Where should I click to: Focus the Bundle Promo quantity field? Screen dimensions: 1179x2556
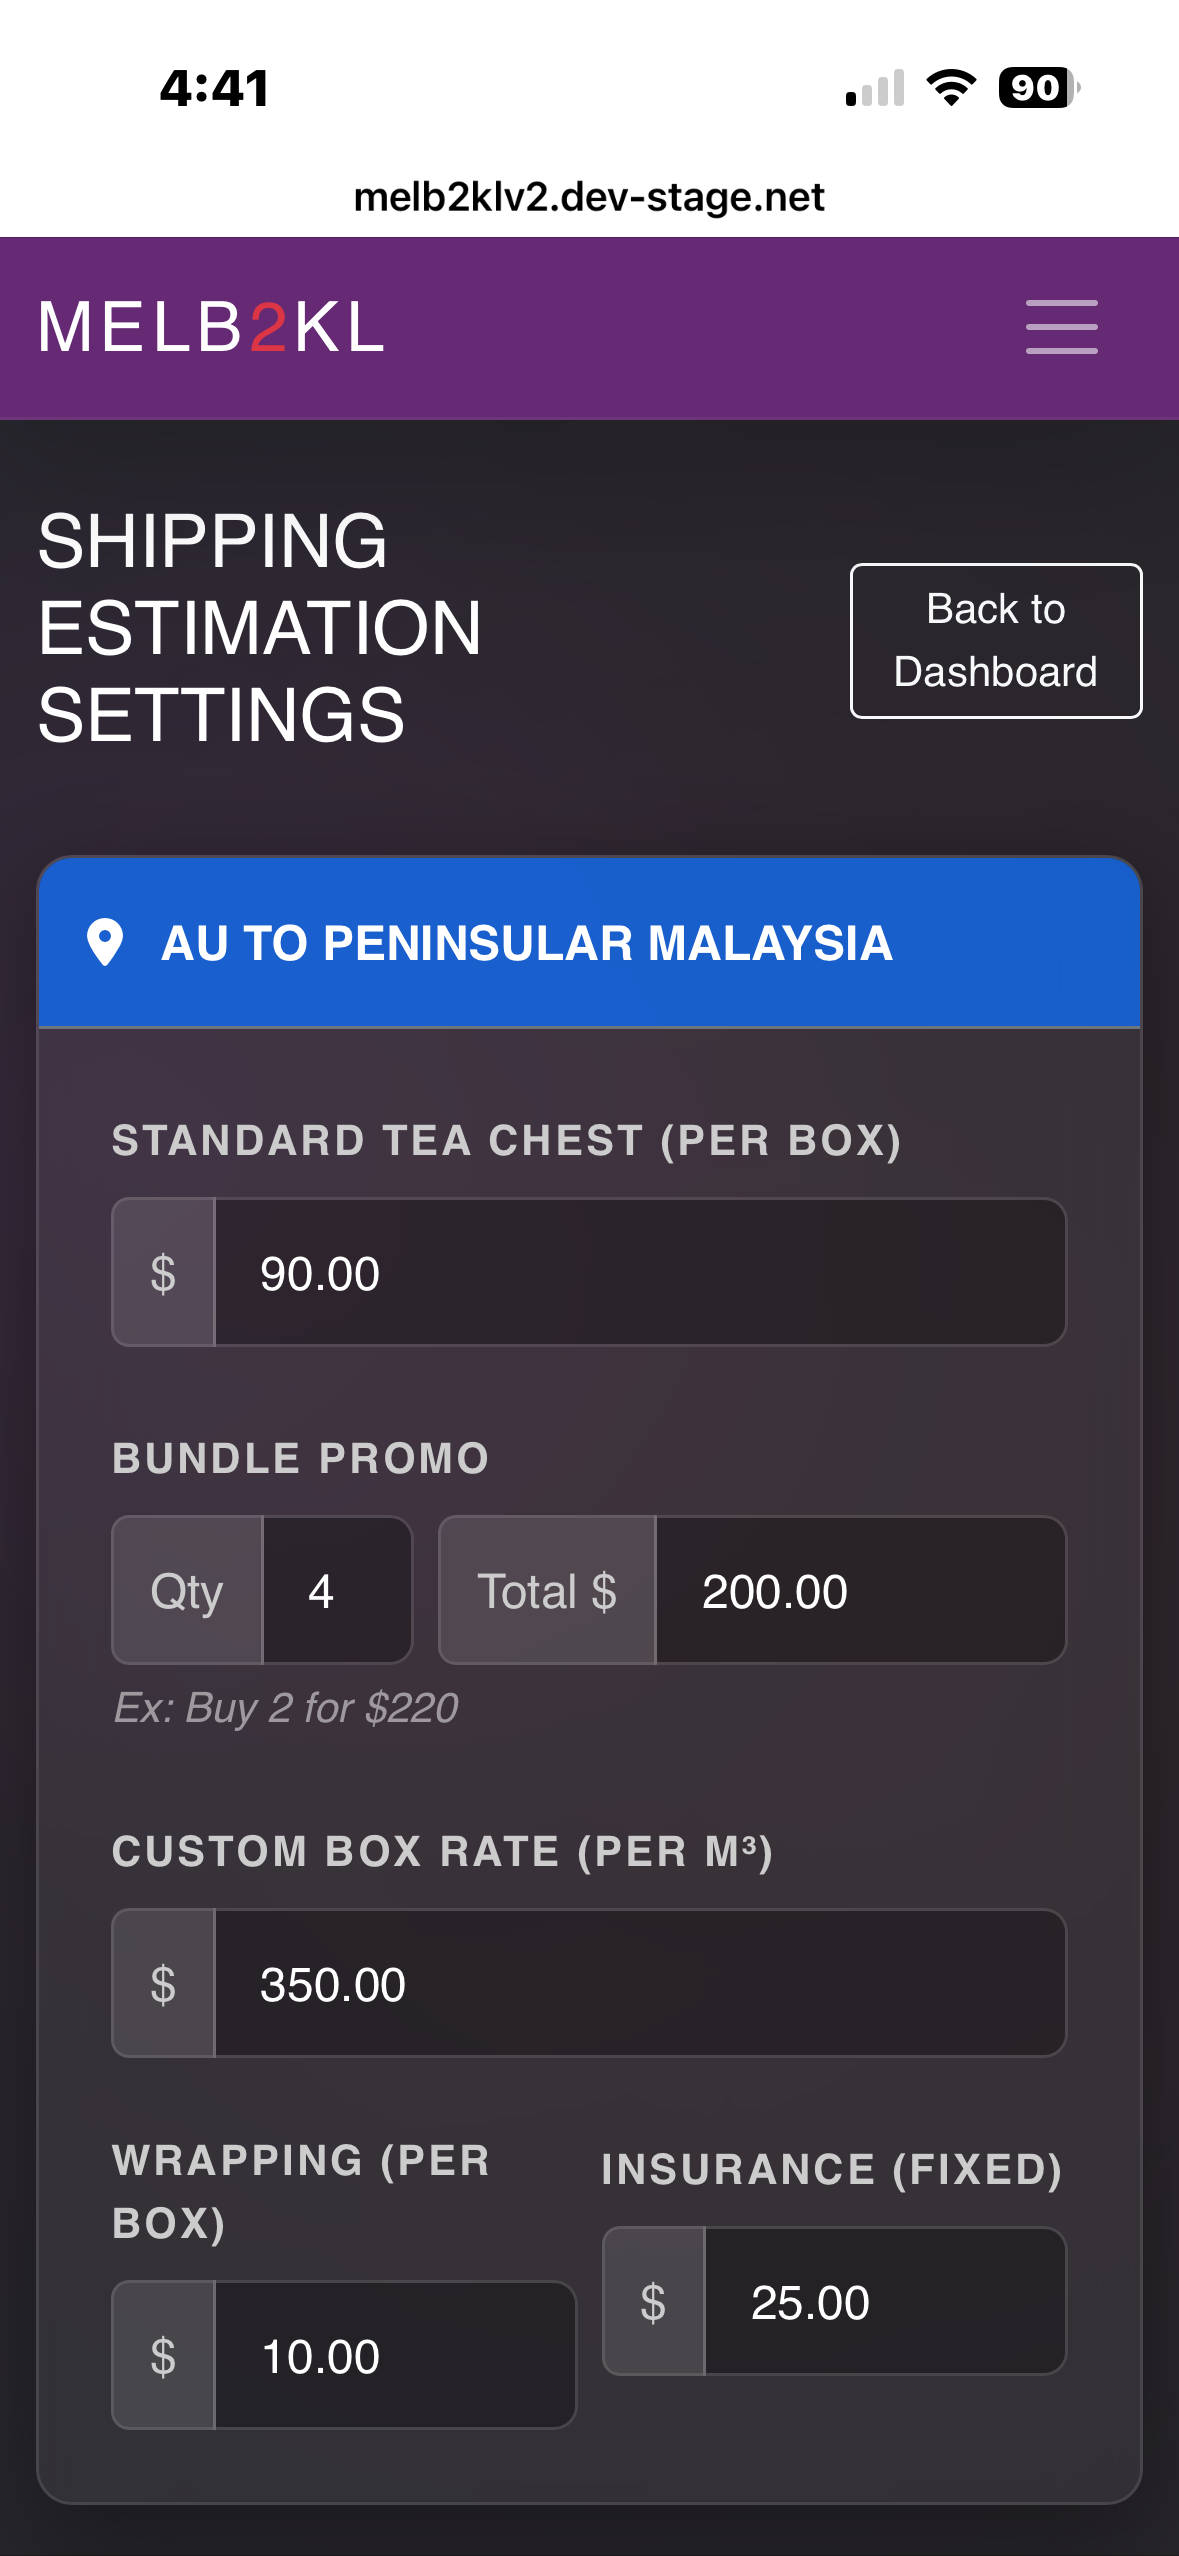coord(337,1591)
